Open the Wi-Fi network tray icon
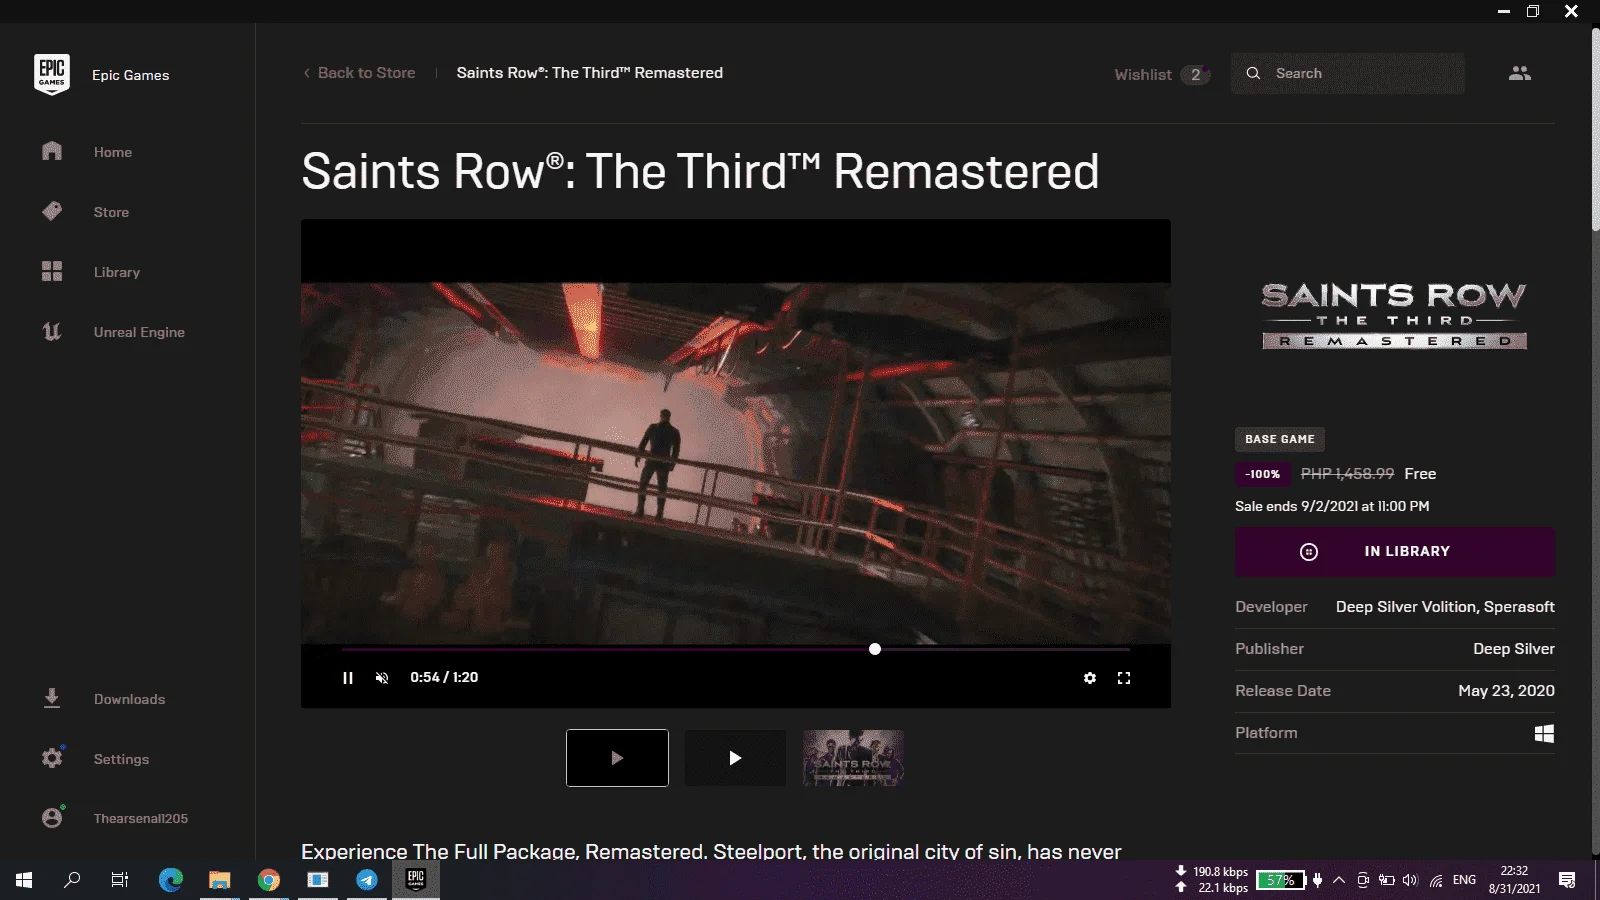Screen dimensions: 1600x900 point(1436,880)
